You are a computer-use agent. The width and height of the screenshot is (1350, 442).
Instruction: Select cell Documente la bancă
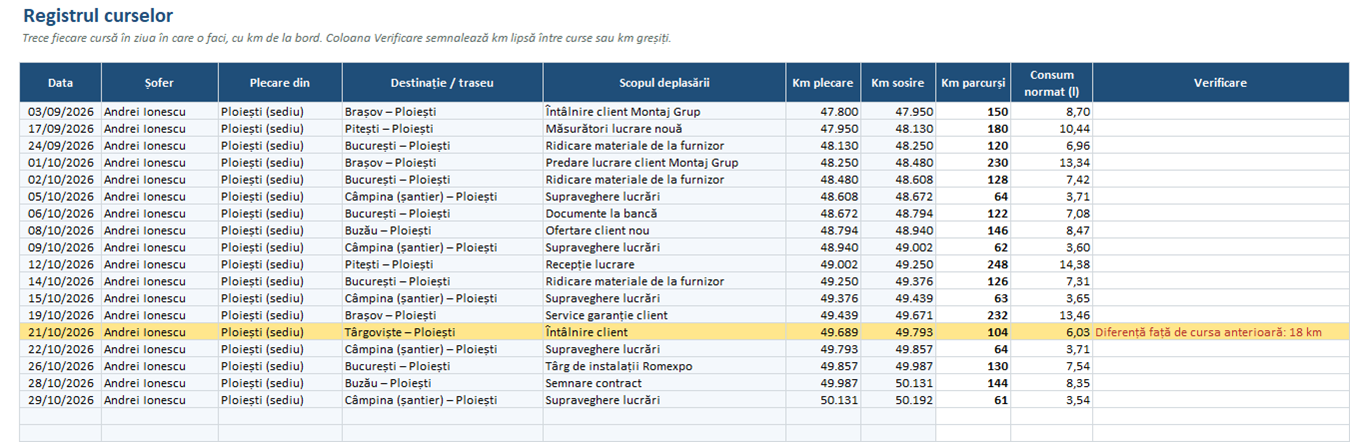(664, 214)
